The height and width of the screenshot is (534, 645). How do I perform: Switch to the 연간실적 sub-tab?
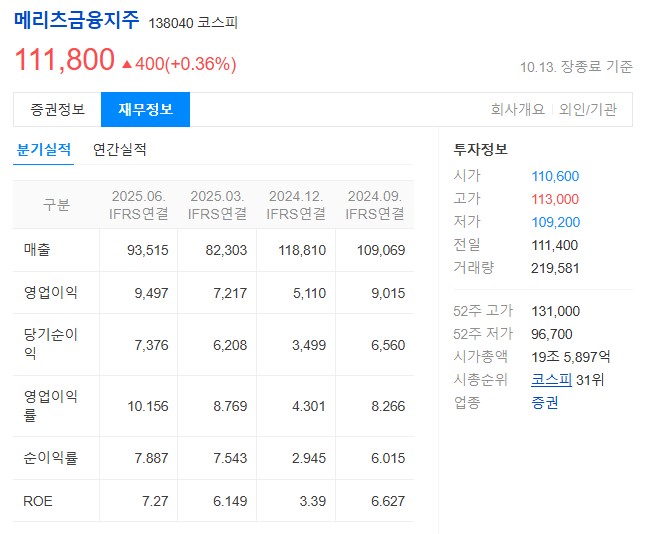(120, 150)
